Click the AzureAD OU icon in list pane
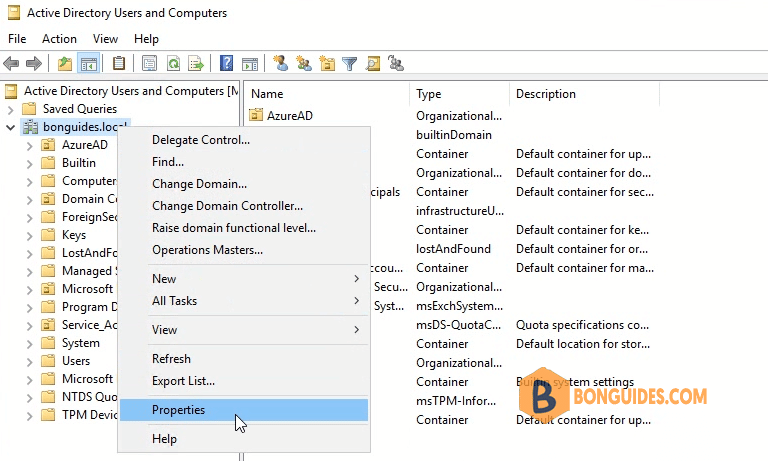768x461 pixels. (256, 115)
